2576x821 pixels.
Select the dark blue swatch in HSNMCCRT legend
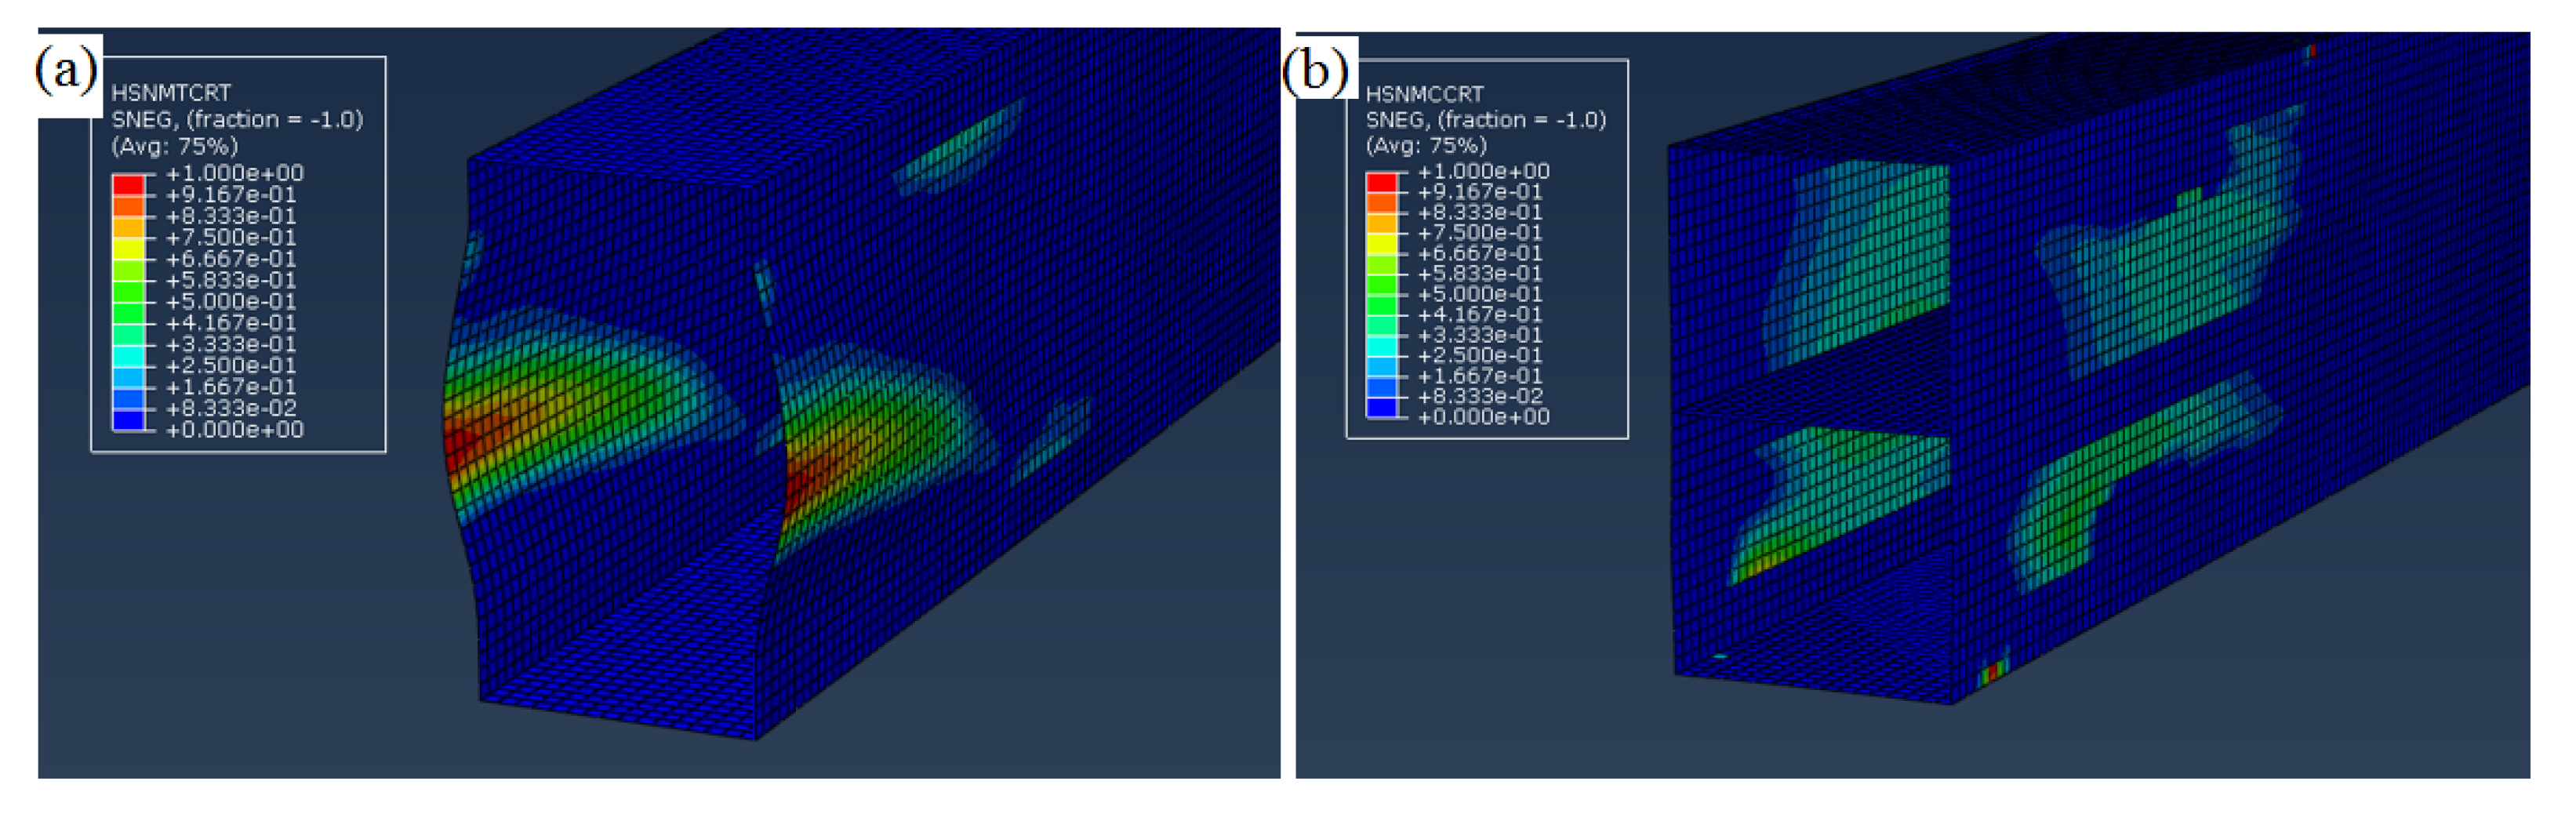(x=1381, y=407)
